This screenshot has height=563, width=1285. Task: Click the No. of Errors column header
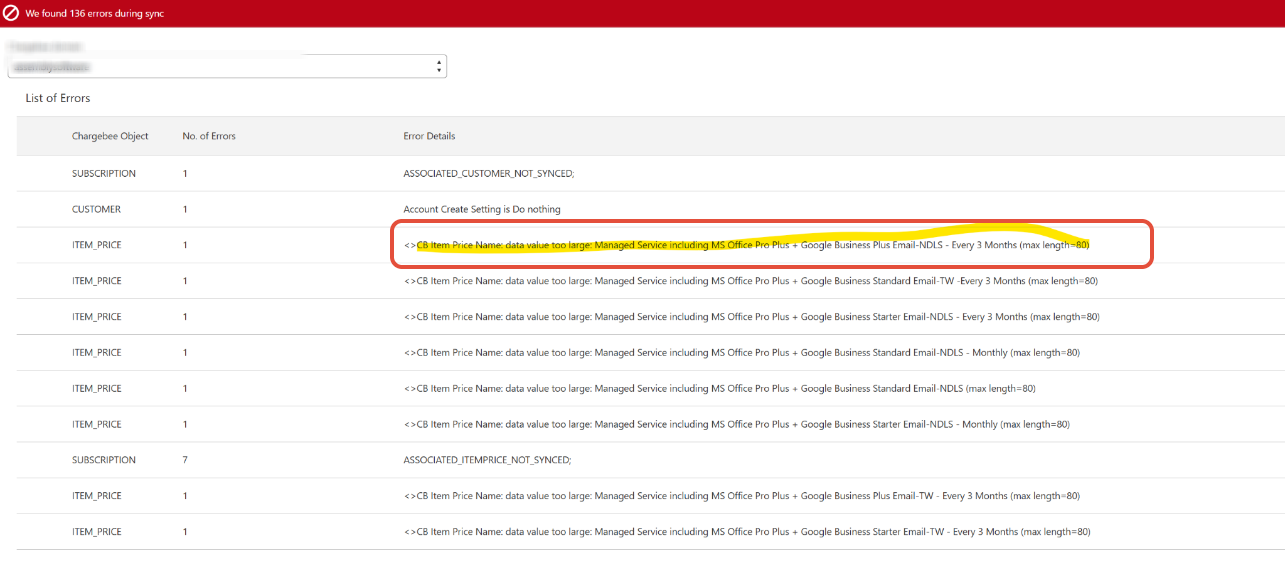click(209, 136)
